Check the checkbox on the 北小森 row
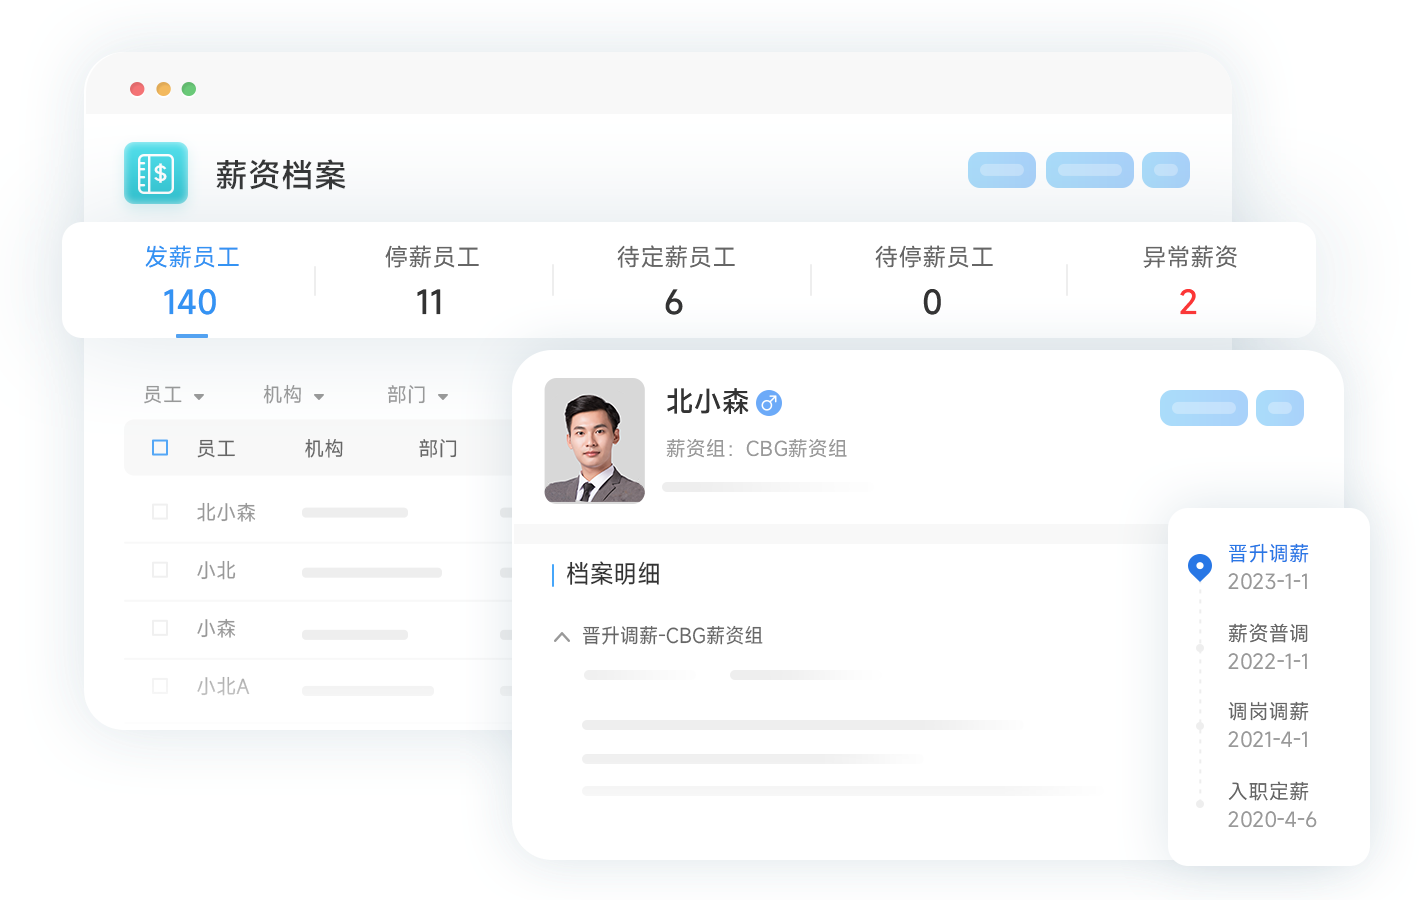The height and width of the screenshot is (900, 1420). [x=160, y=511]
